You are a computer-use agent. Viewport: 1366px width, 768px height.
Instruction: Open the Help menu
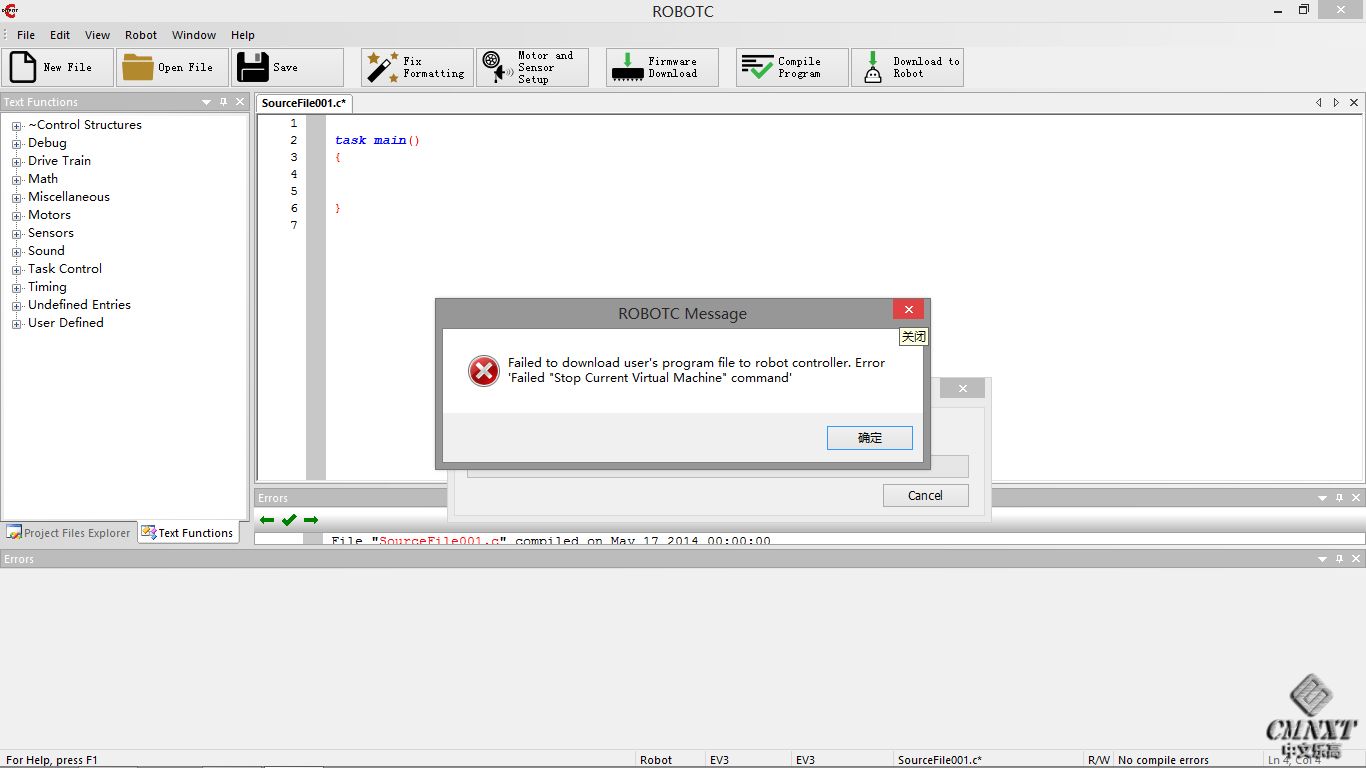(243, 35)
